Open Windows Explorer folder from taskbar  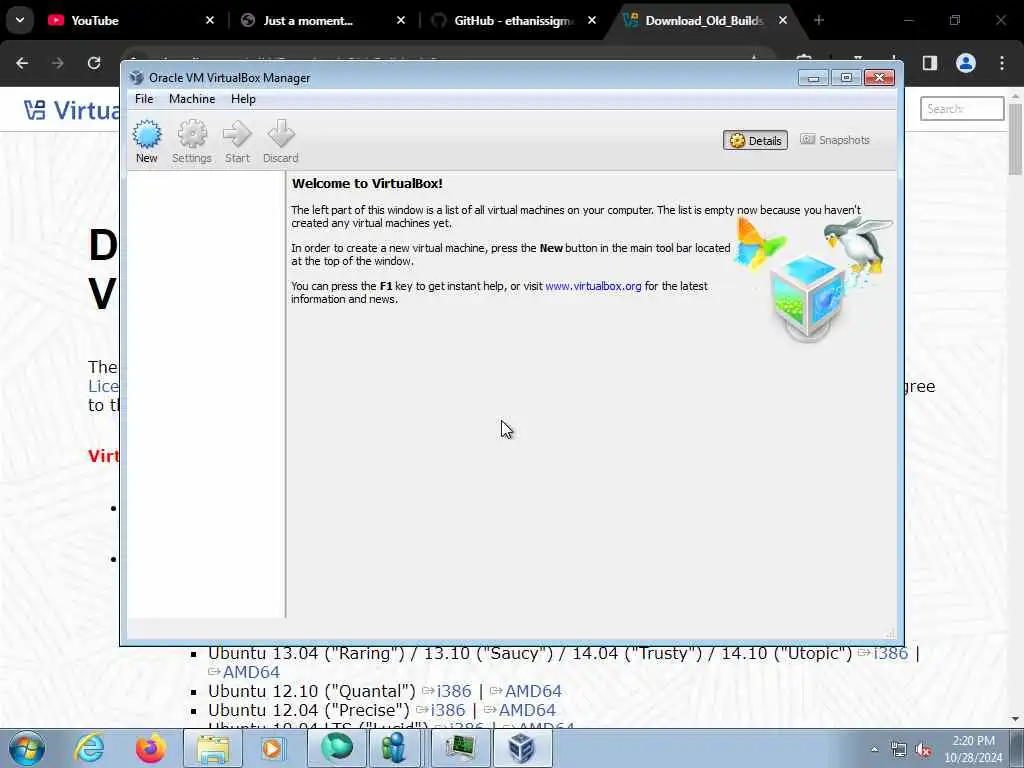(213, 748)
